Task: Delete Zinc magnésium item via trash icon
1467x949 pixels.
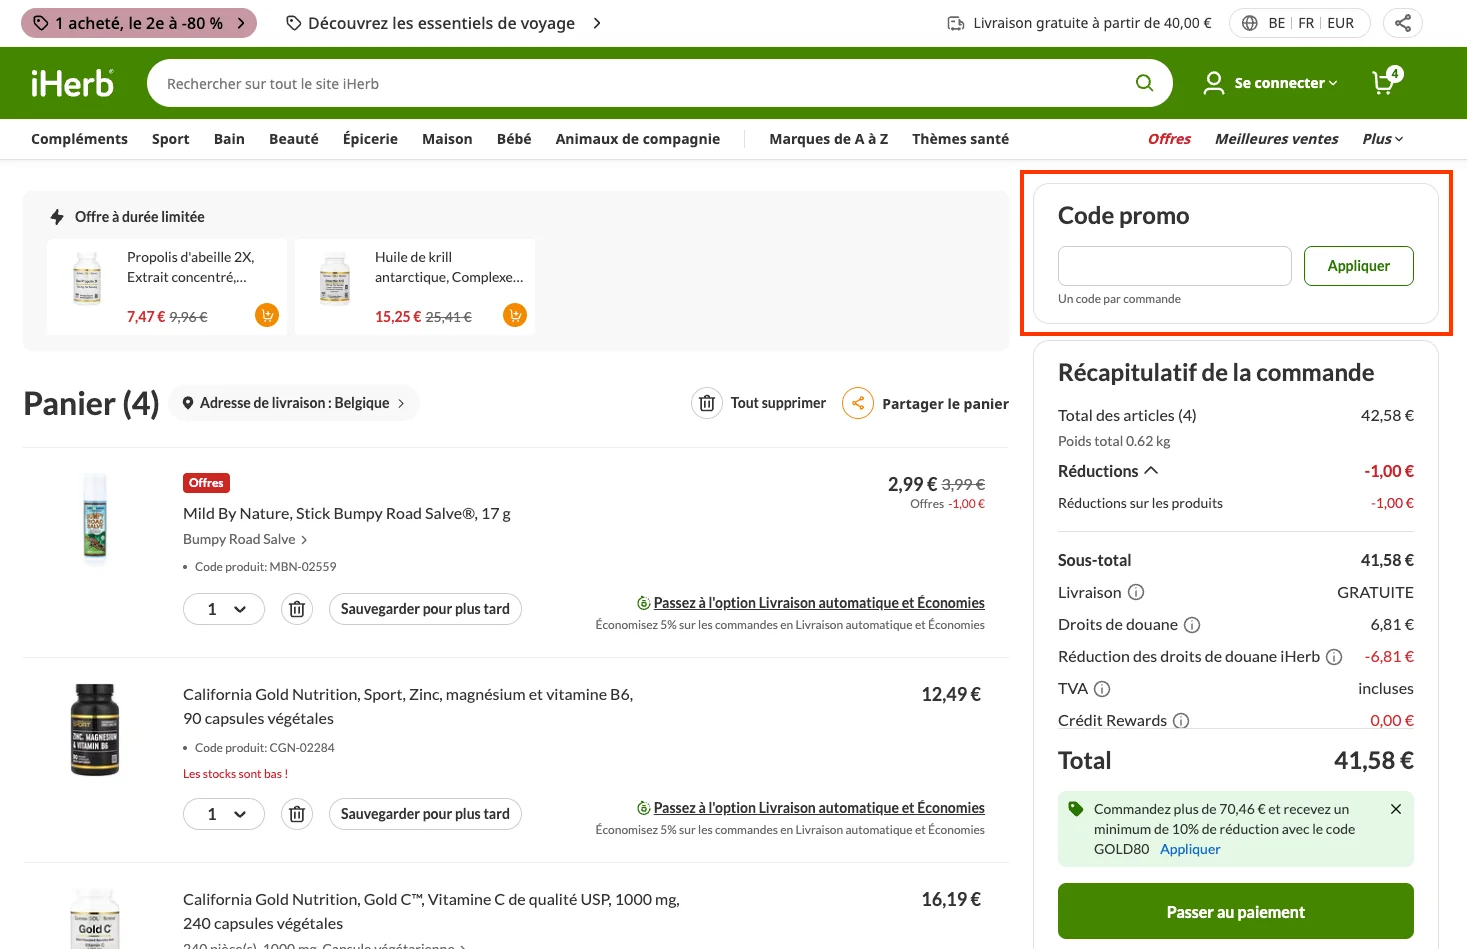Action: coord(297,814)
